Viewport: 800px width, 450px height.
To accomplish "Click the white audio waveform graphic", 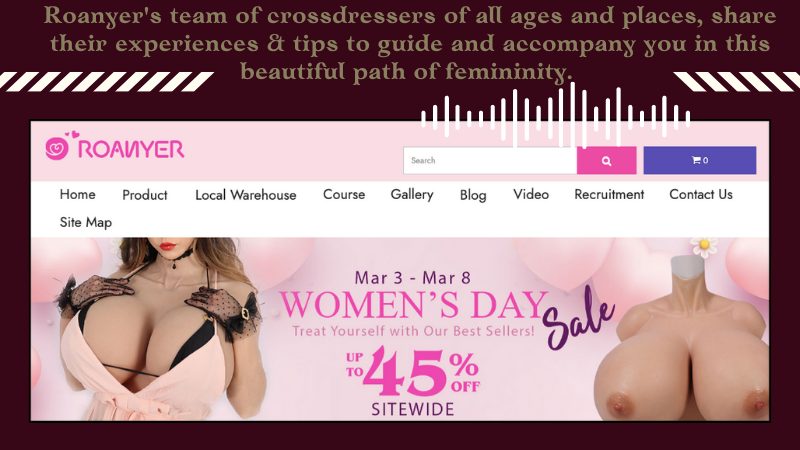I will (x=556, y=116).
